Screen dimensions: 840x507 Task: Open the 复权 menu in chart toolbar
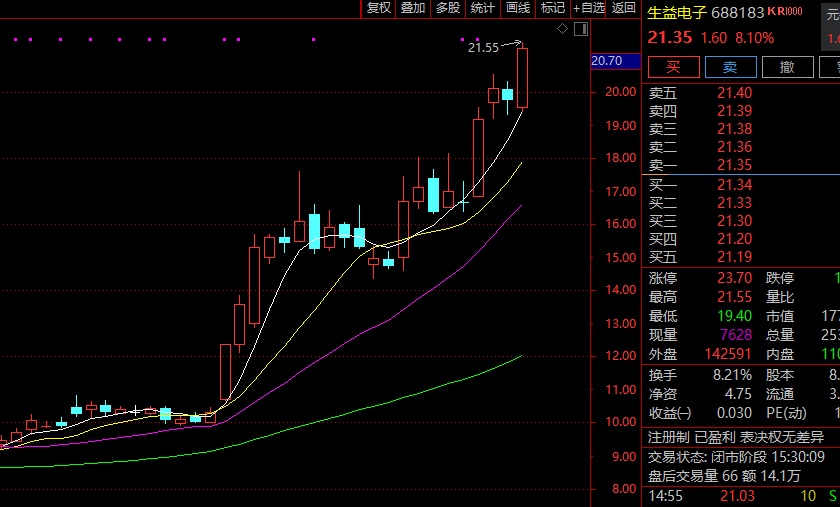click(x=379, y=8)
